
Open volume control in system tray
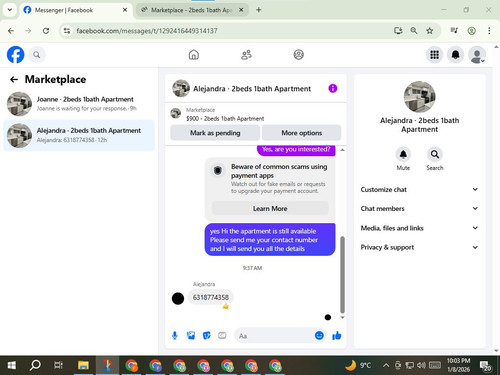coord(421,365)
